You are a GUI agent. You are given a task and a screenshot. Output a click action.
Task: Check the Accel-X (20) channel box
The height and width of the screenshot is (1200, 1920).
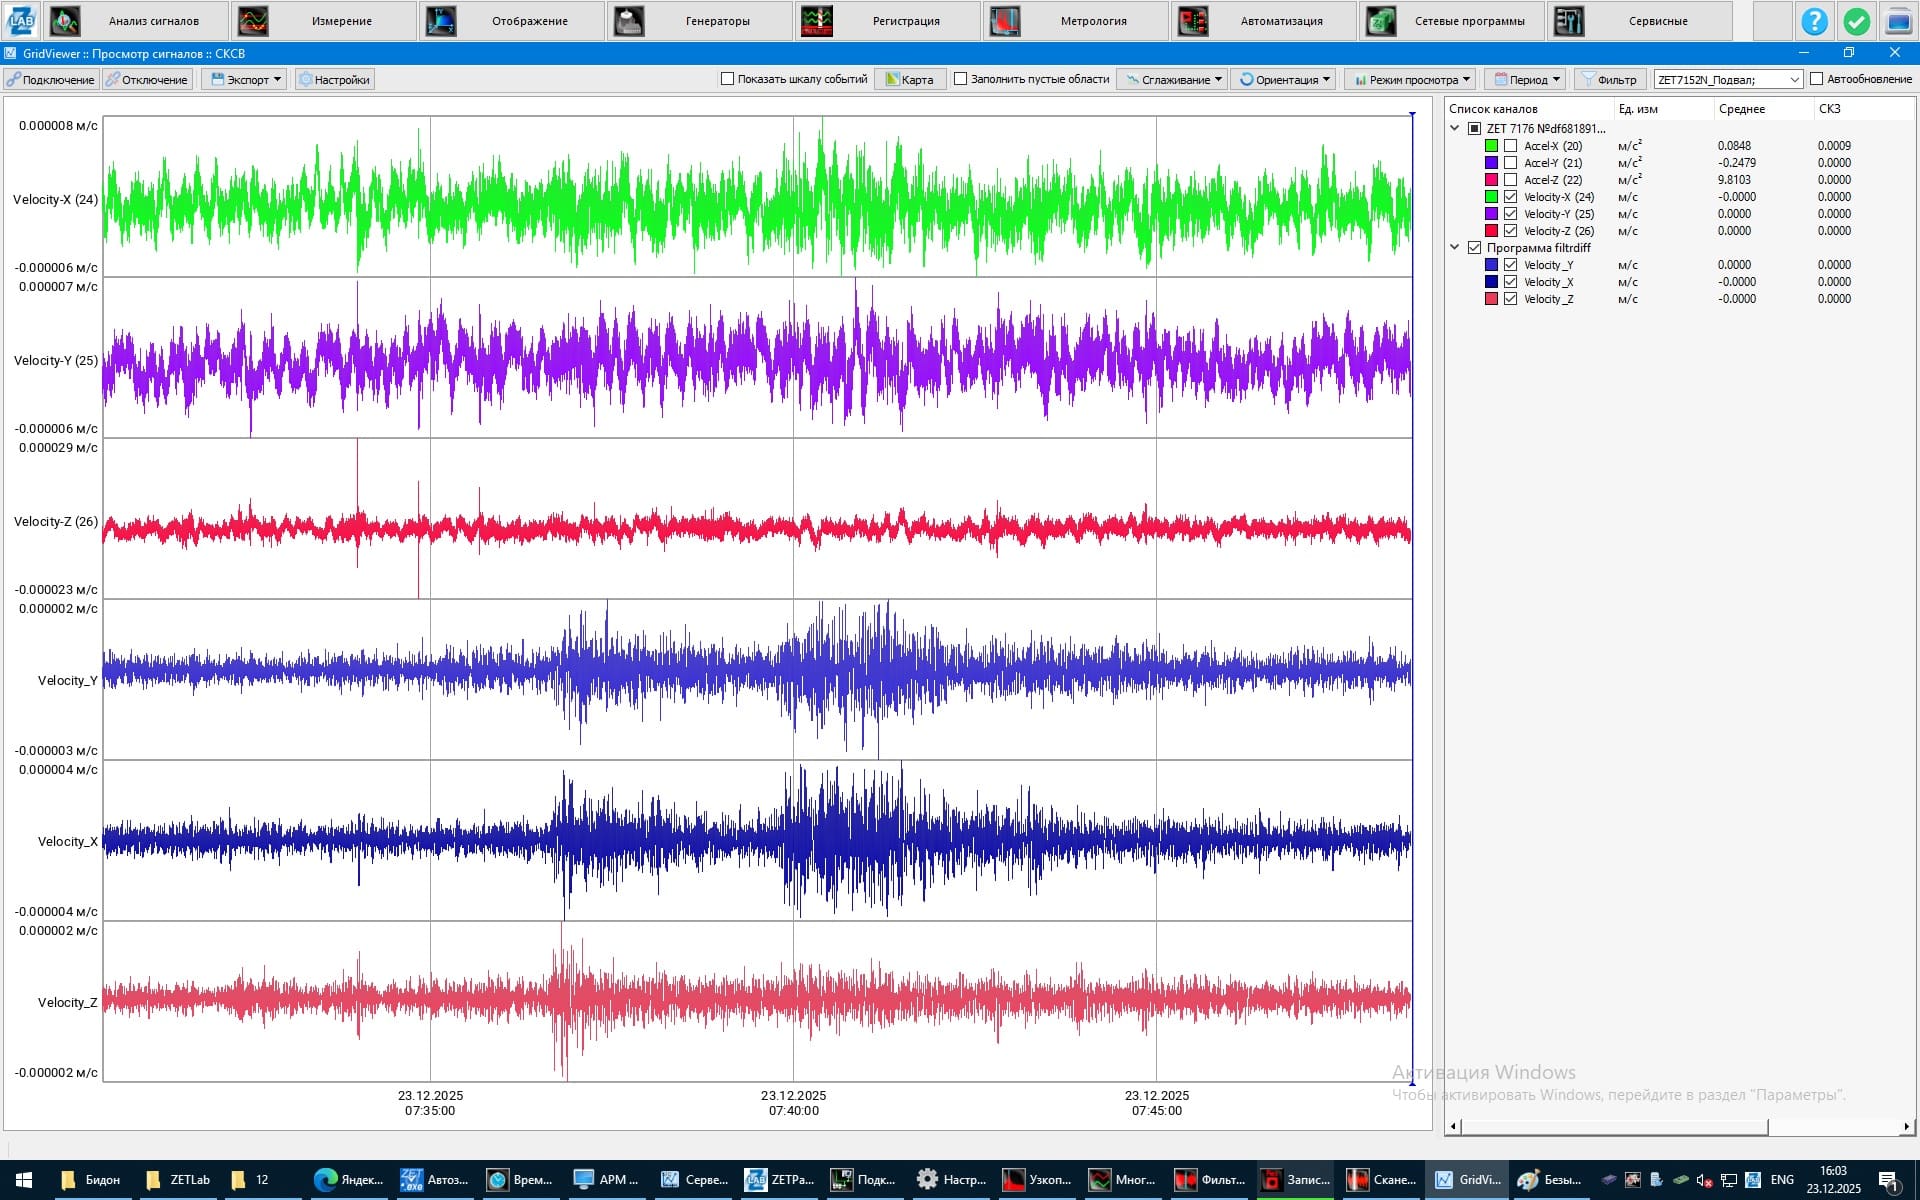click(x=1510, y=146)
